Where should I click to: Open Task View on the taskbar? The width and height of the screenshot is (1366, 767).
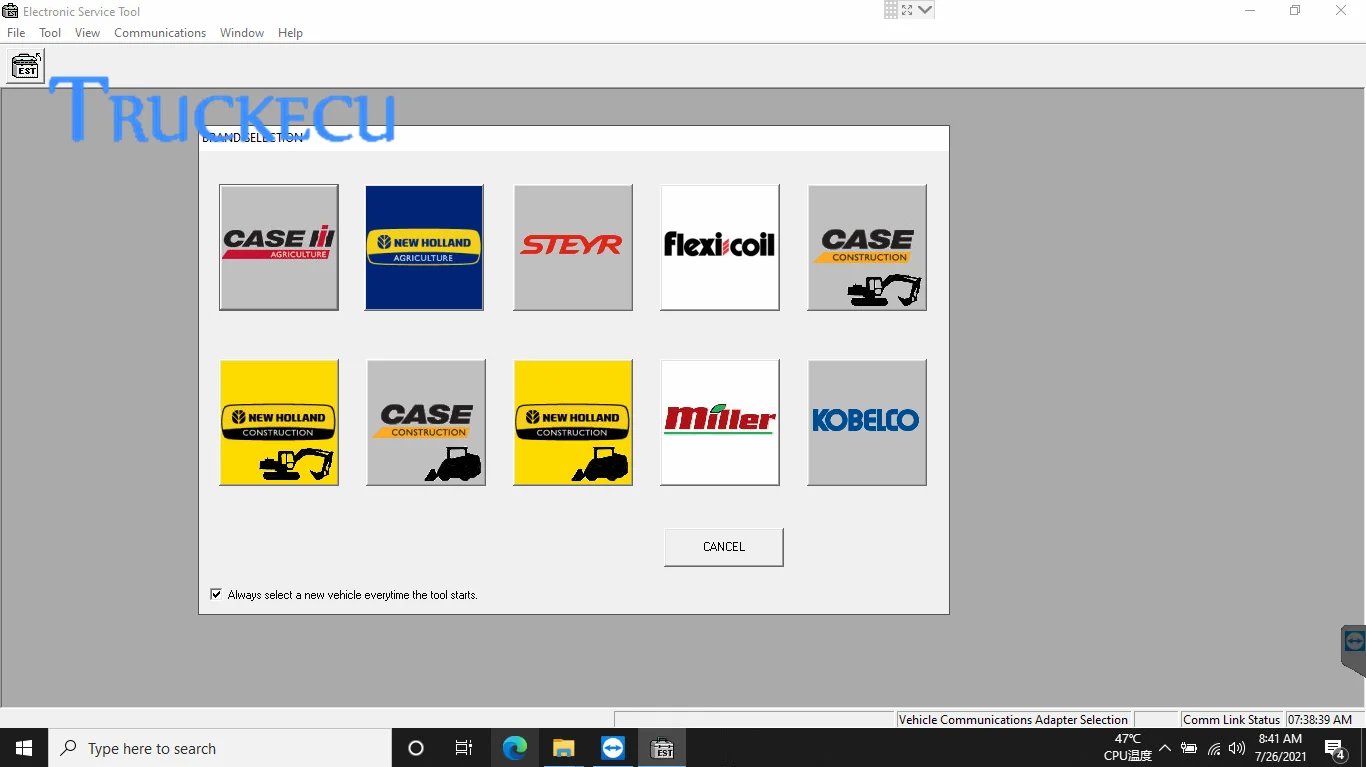[464, 748]
